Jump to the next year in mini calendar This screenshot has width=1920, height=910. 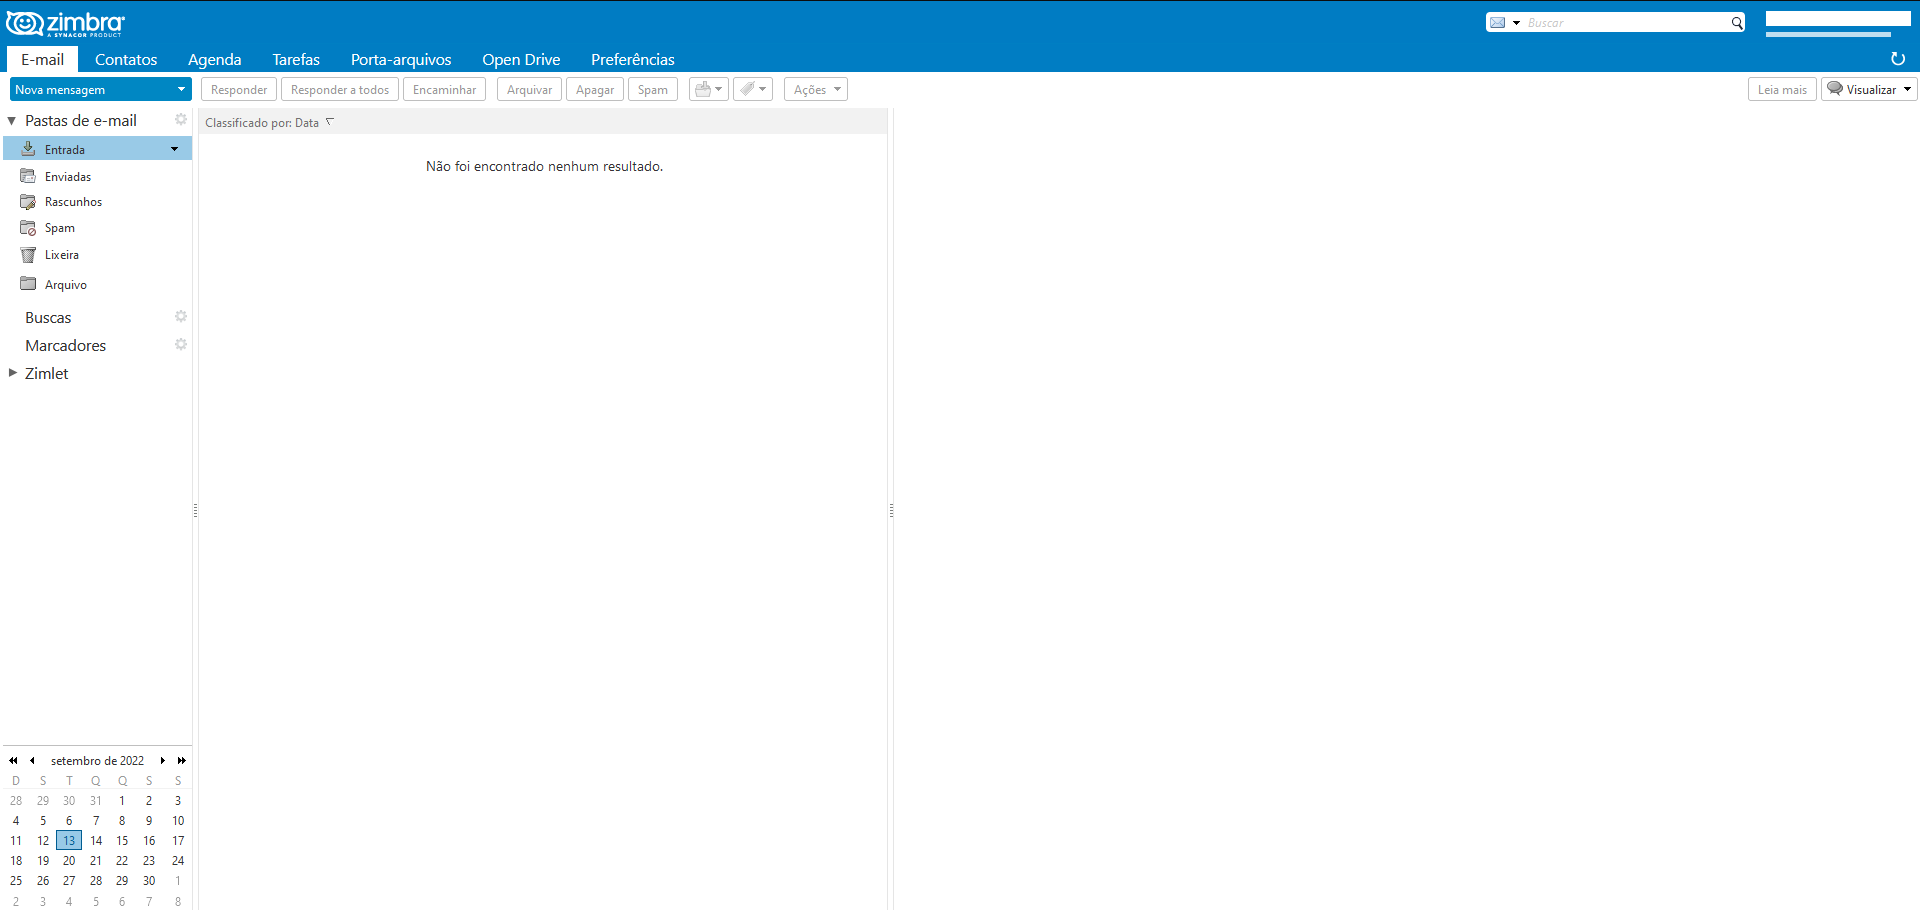pos(182,761)
